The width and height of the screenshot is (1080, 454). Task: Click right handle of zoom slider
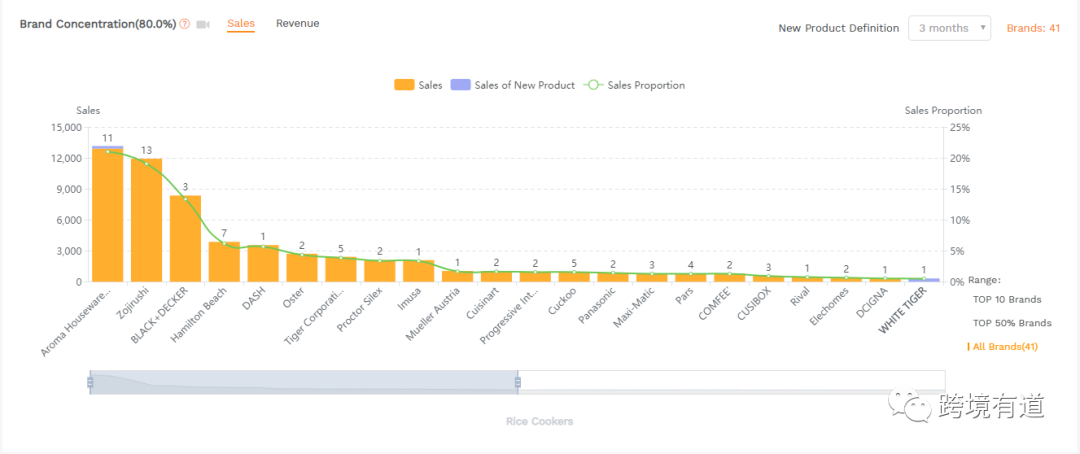coord(517,382)
